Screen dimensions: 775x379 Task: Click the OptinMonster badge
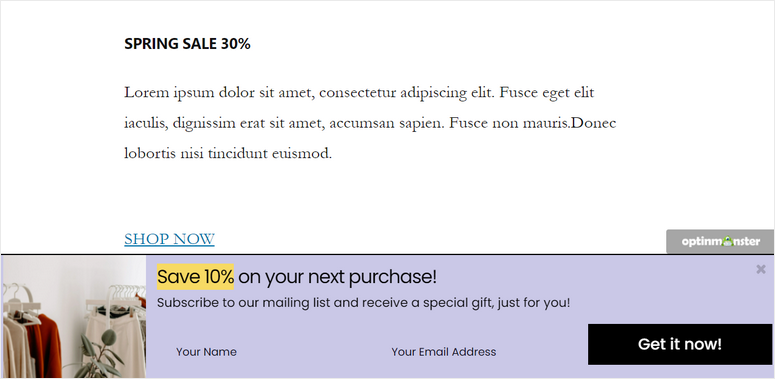[x=720, y=242]
